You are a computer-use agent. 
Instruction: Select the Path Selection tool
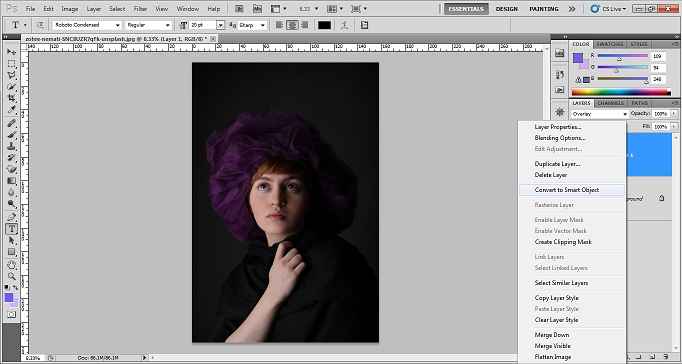pyautogui.click(x=11, y=240)
